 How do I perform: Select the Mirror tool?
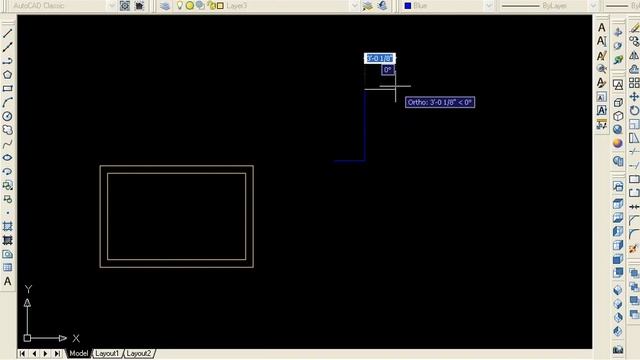(634, 55)
